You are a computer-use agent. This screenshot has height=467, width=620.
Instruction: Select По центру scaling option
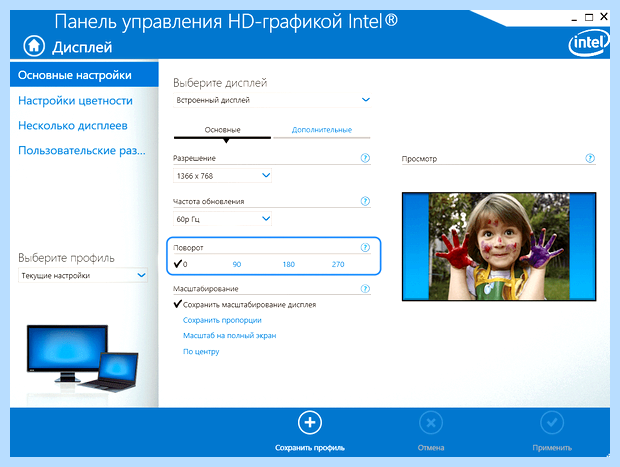201,352
